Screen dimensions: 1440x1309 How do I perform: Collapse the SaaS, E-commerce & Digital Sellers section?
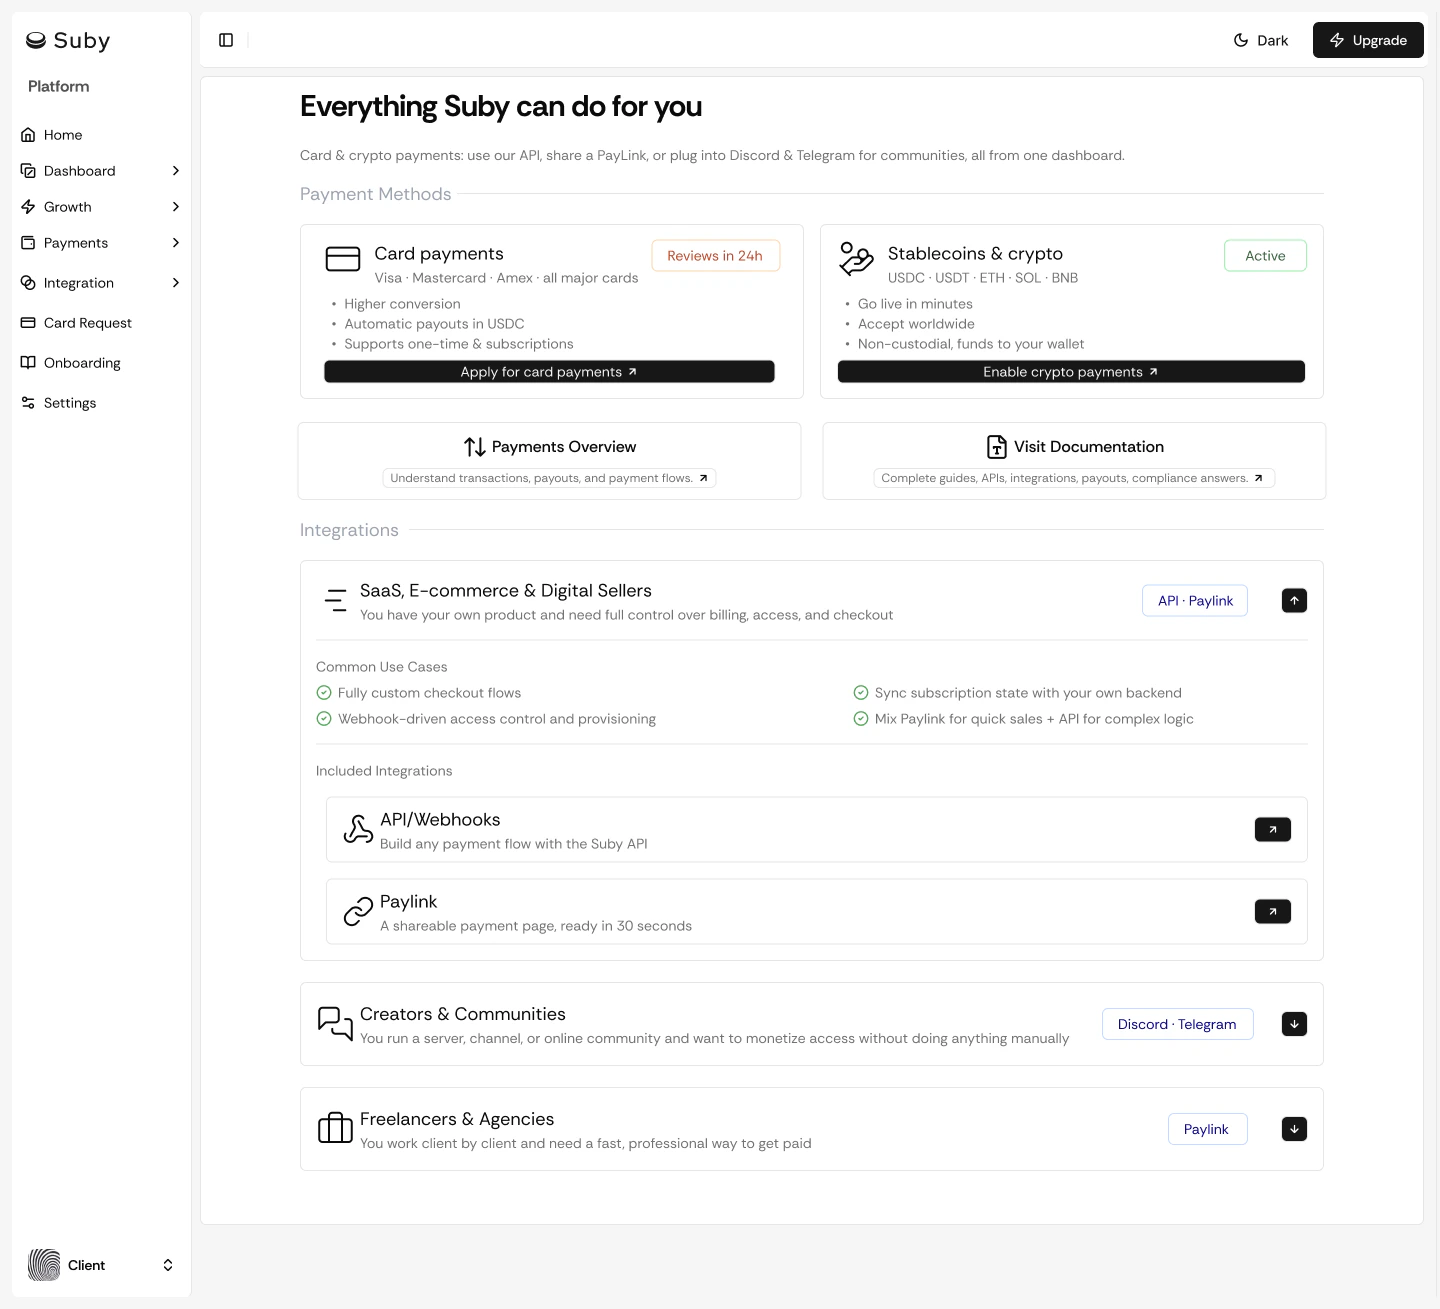[1294, 600]
